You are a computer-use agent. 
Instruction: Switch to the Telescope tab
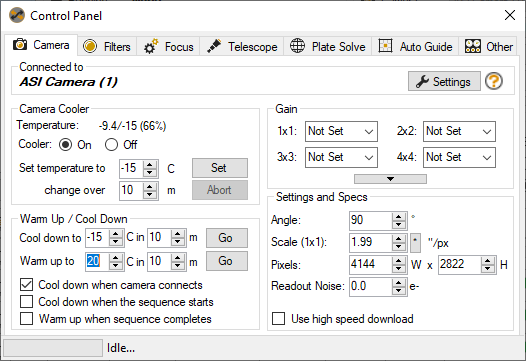tap(242, 46)
